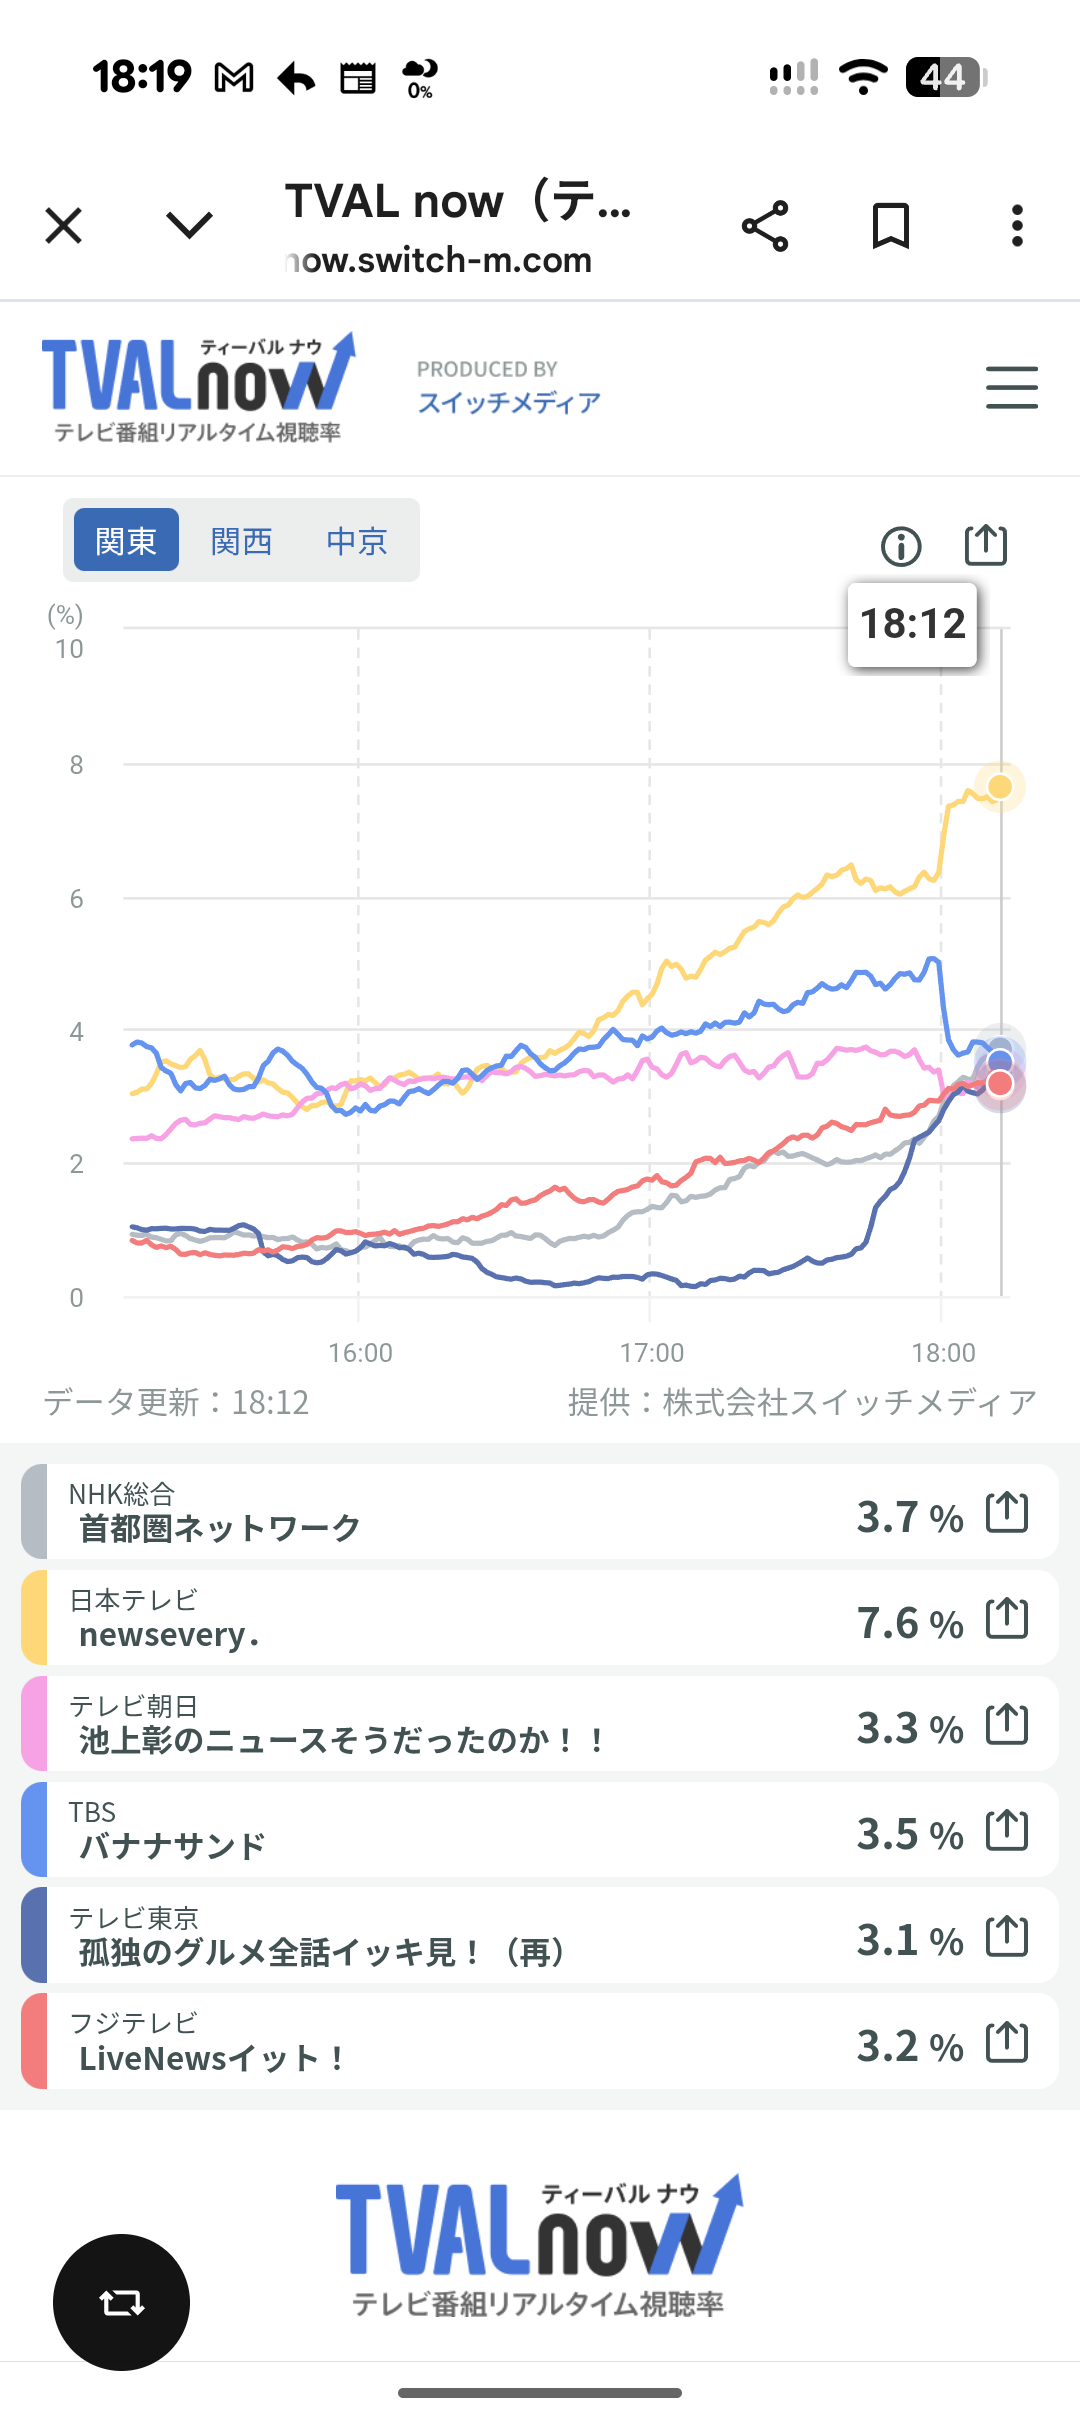Tap the TVAL now header logo
The width and height of the screenshot is (1080, 2424).
pos(198,387)
